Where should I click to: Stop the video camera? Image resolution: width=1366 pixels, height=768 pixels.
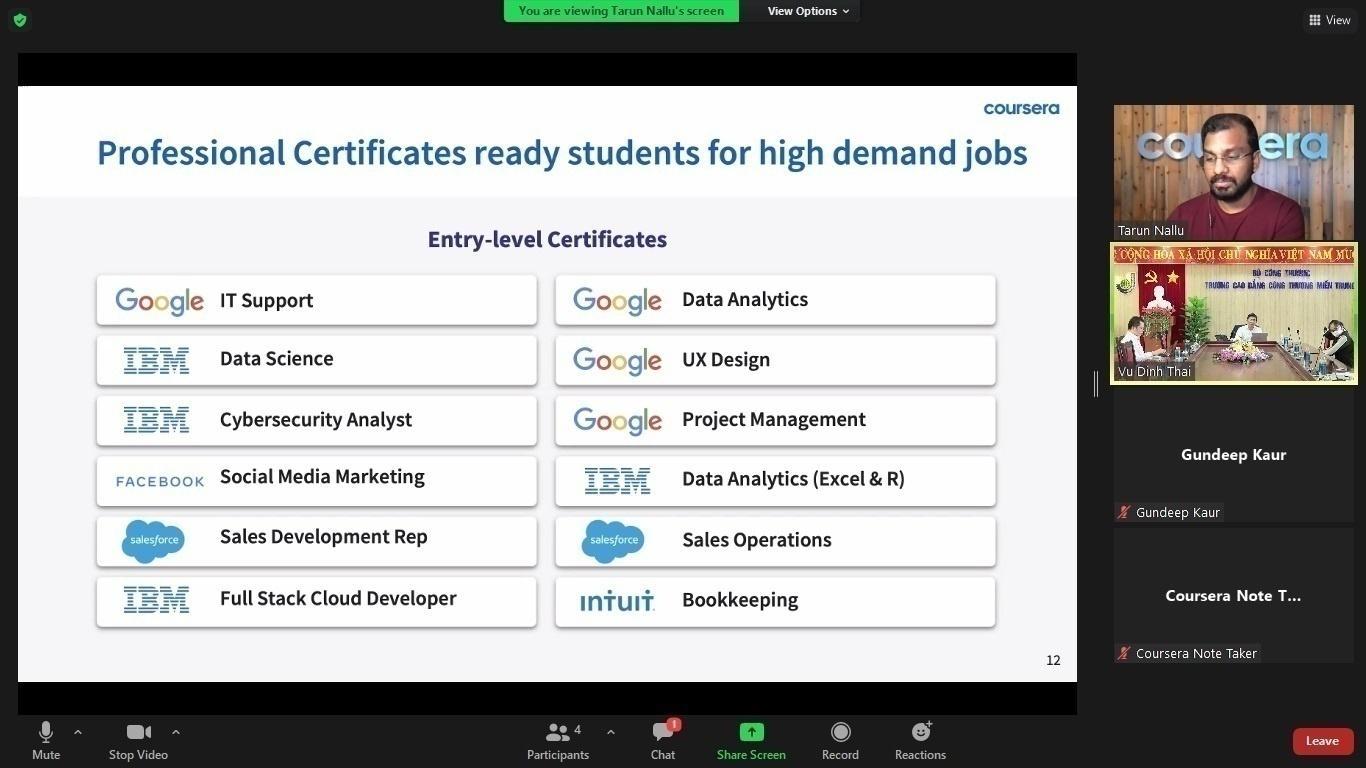click(138, 740)
